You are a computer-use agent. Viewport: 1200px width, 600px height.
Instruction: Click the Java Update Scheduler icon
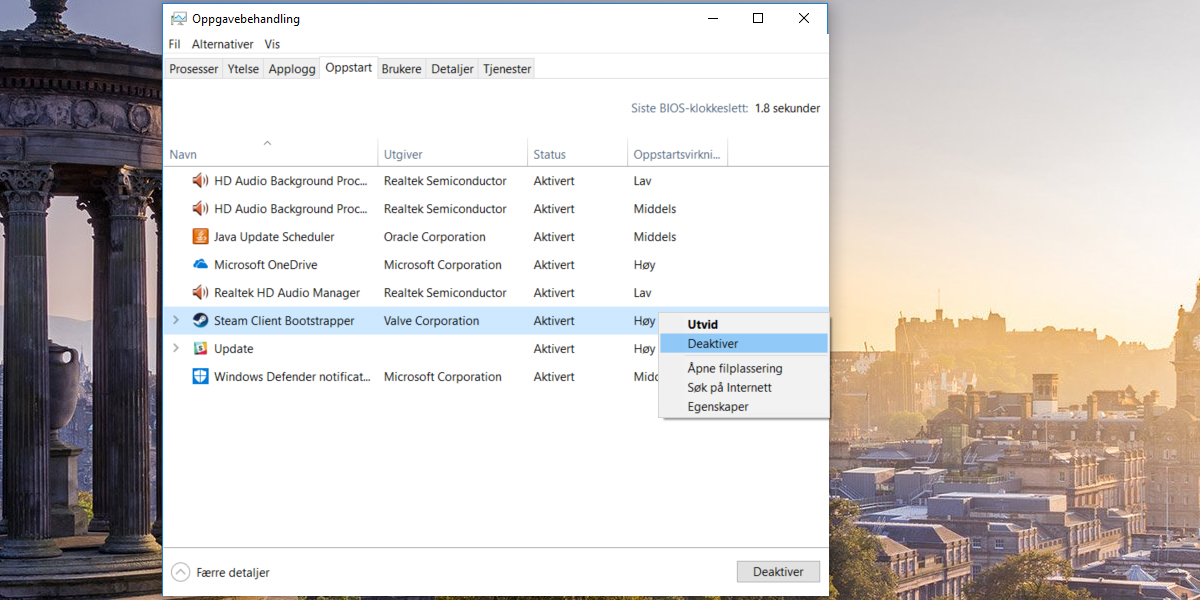200,237
